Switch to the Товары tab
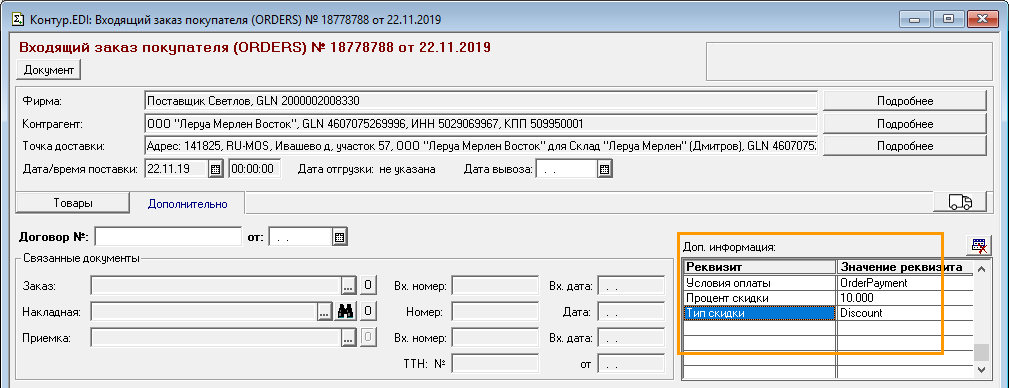 (73, 203)
